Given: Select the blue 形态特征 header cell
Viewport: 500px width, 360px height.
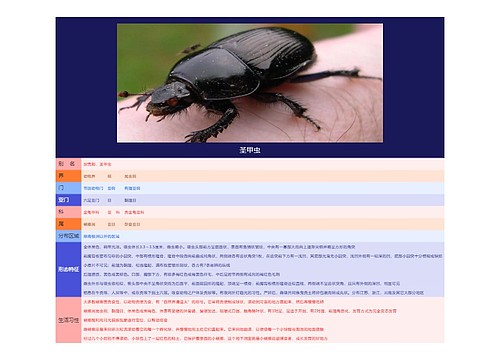Looking at the screenshot, I should coord(68,269).
